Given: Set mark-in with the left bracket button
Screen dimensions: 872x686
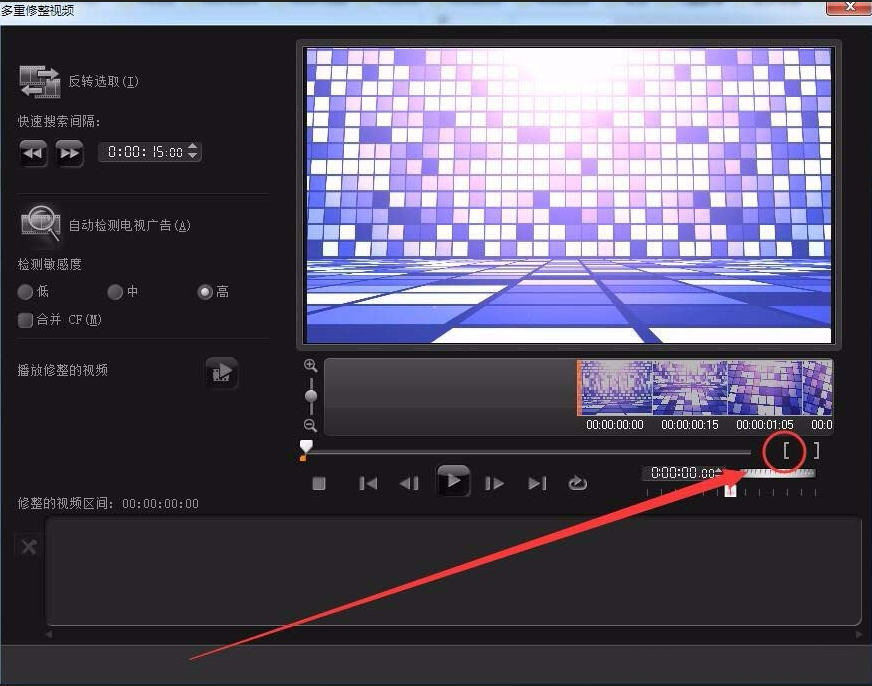Looking at the screenshot, I should point(786,451).
